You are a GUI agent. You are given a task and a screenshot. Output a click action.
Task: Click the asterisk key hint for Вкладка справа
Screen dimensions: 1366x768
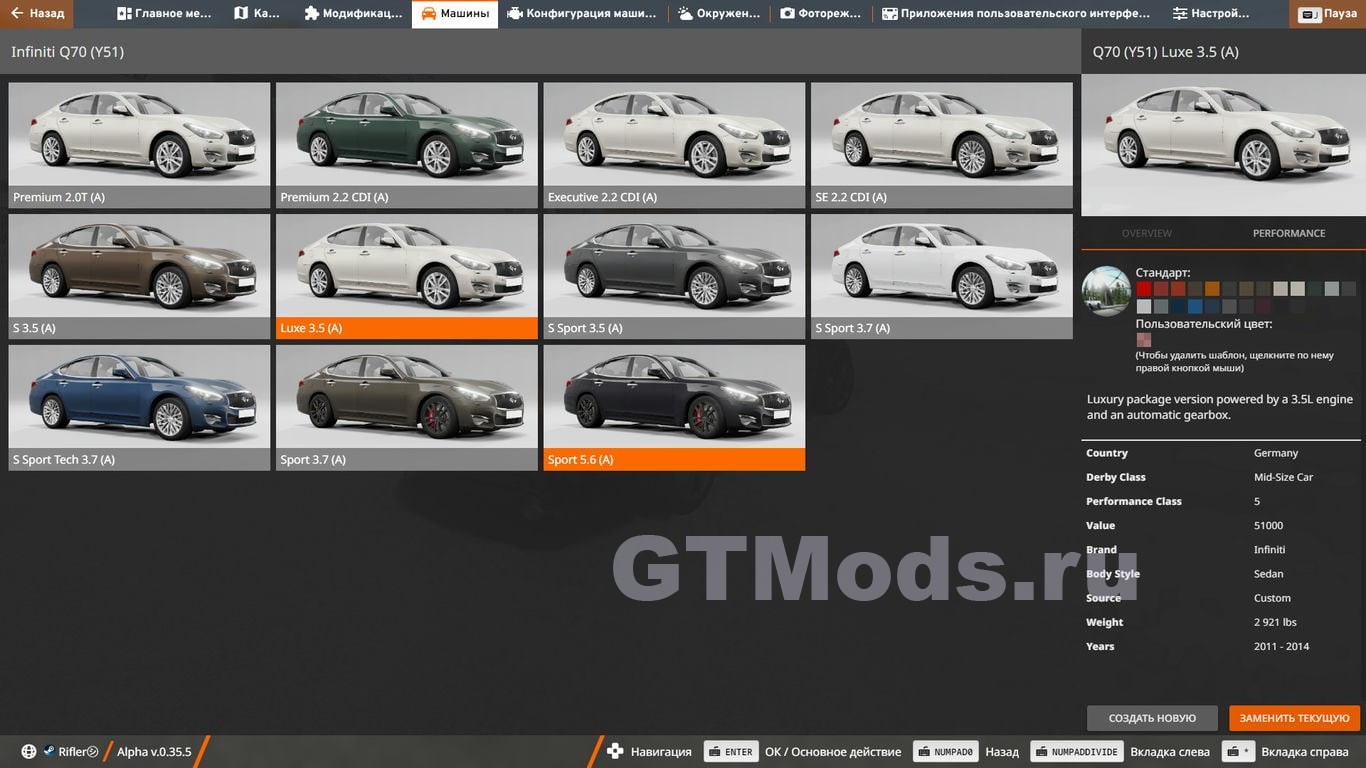point(1240,752)
